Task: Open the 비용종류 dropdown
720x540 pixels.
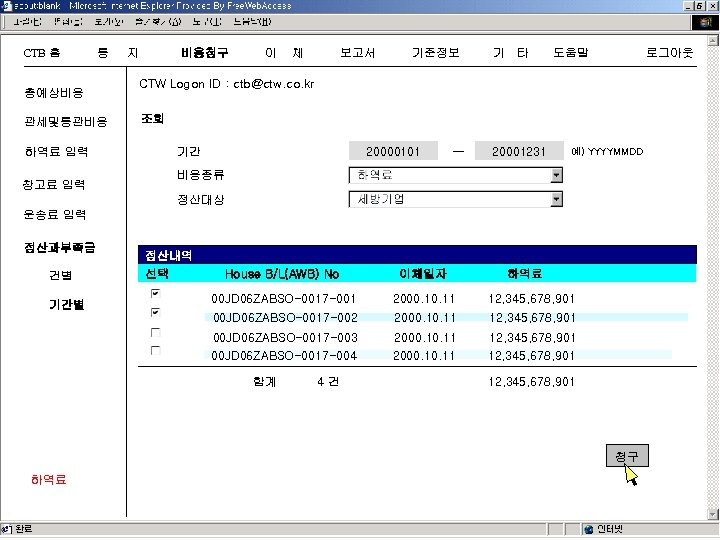Action: pos(556,175)
